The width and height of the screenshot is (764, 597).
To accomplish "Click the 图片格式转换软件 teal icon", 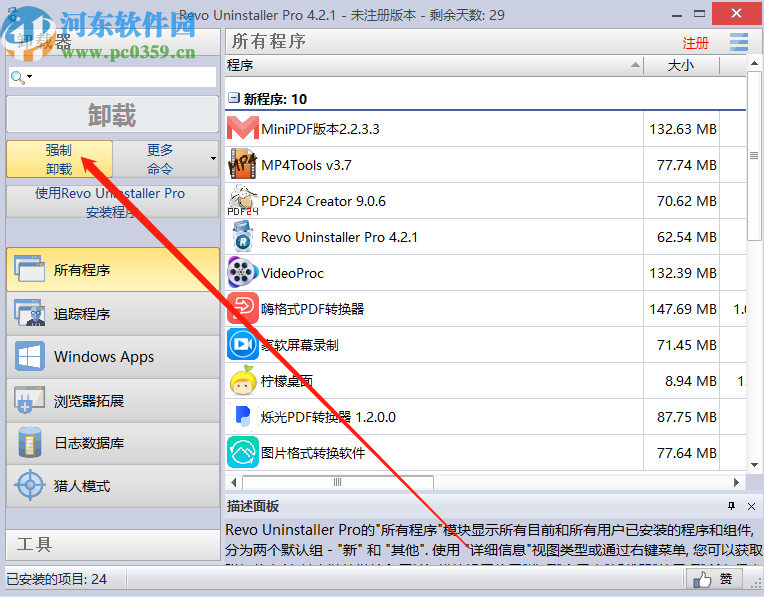I will point(242,453).
